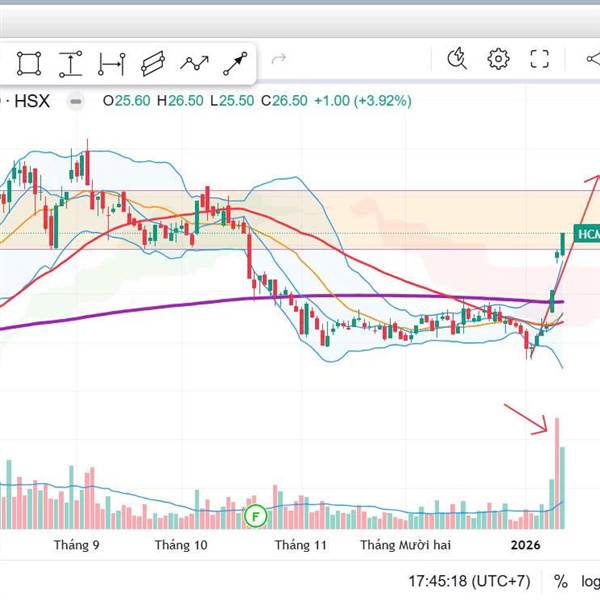Screen dimensions: 600x600
Task: Open chart settings gear icon
Action: tap(498, 59)
